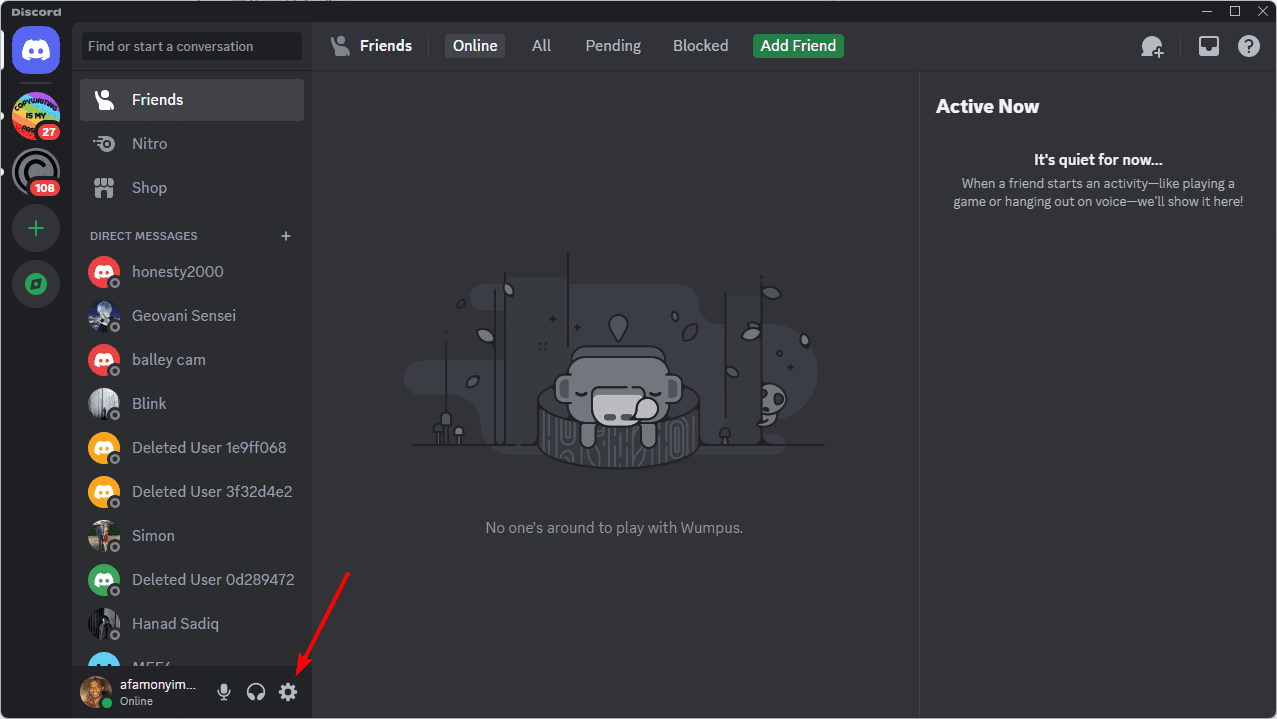Click the Direct Messages section header
Screen dimensions: 1277x719
tap(144, 236)
